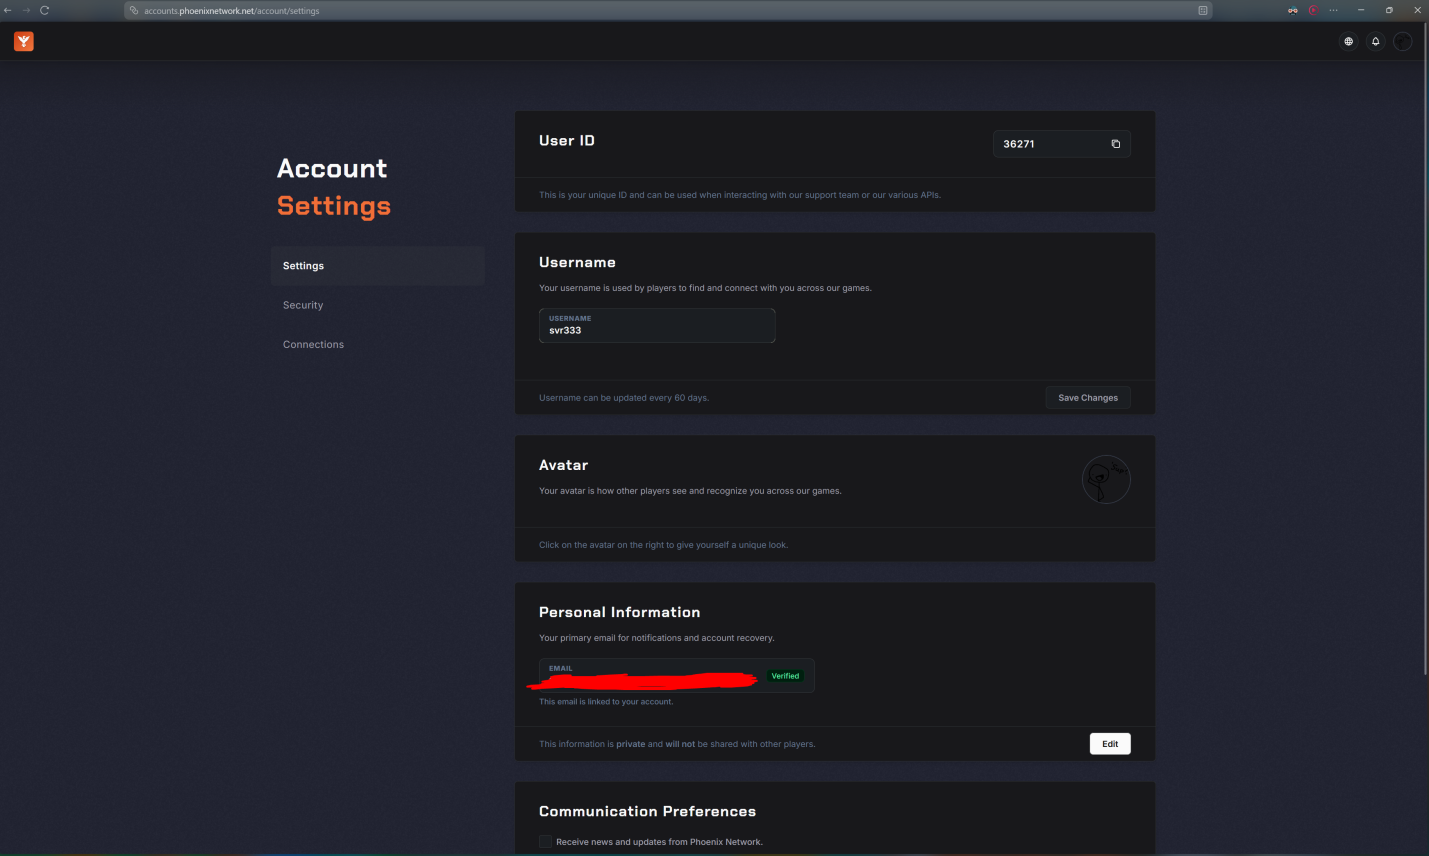Click the User ID field showing 36271
The image size is (1429, 856).
pyautogui.click(x=1050, y=144)
